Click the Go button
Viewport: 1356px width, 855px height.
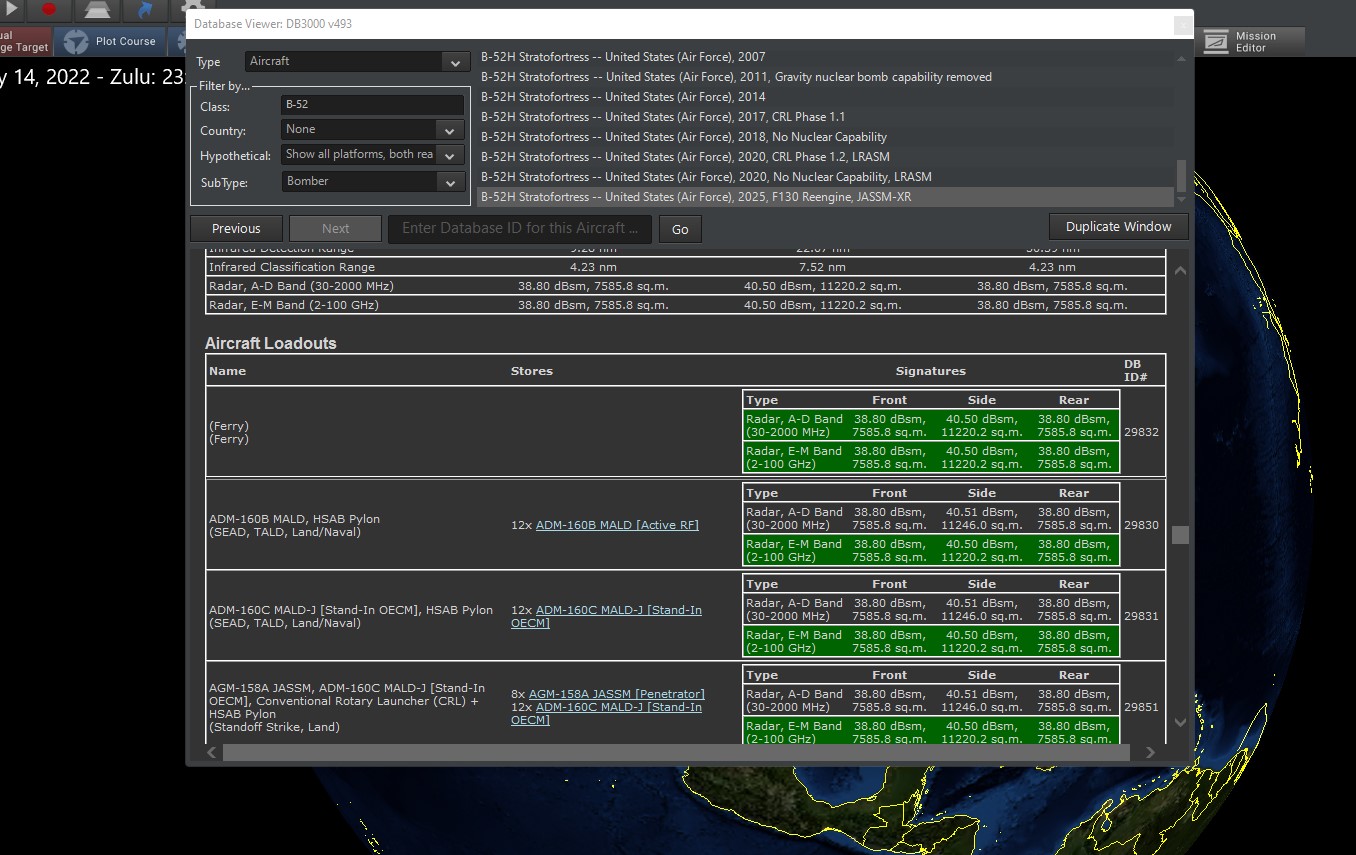680,229
